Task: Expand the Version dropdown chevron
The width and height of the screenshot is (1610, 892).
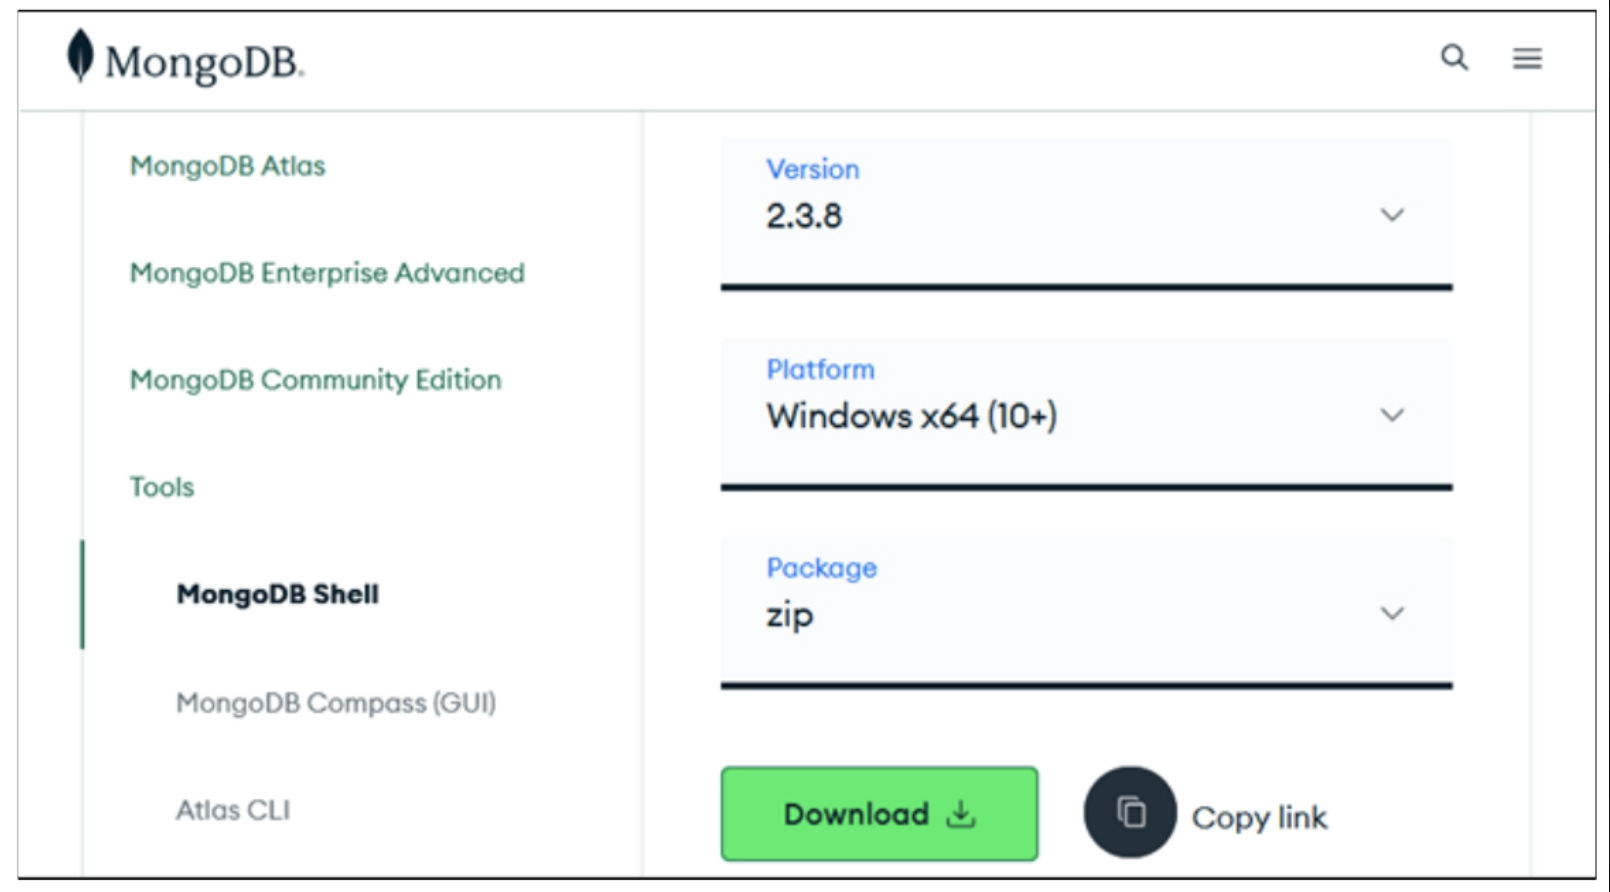Action: [1392, 215]
